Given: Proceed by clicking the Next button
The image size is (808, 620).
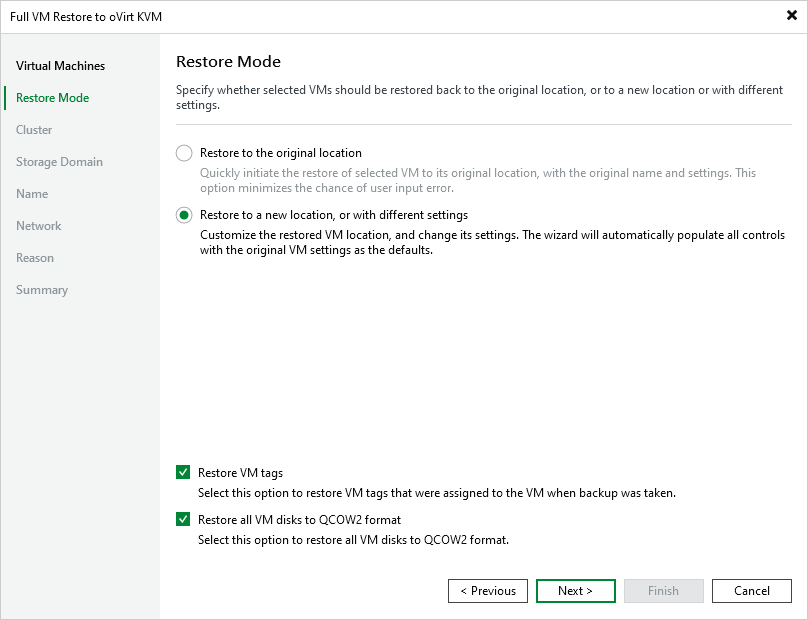Looking at the screenshot, I should click(575, 590).
